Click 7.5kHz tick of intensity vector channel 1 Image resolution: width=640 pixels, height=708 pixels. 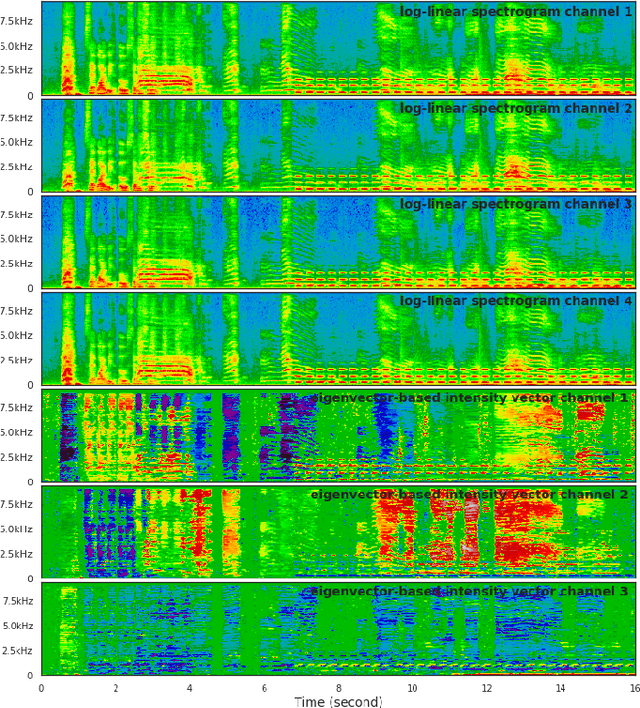coord(19,408)
